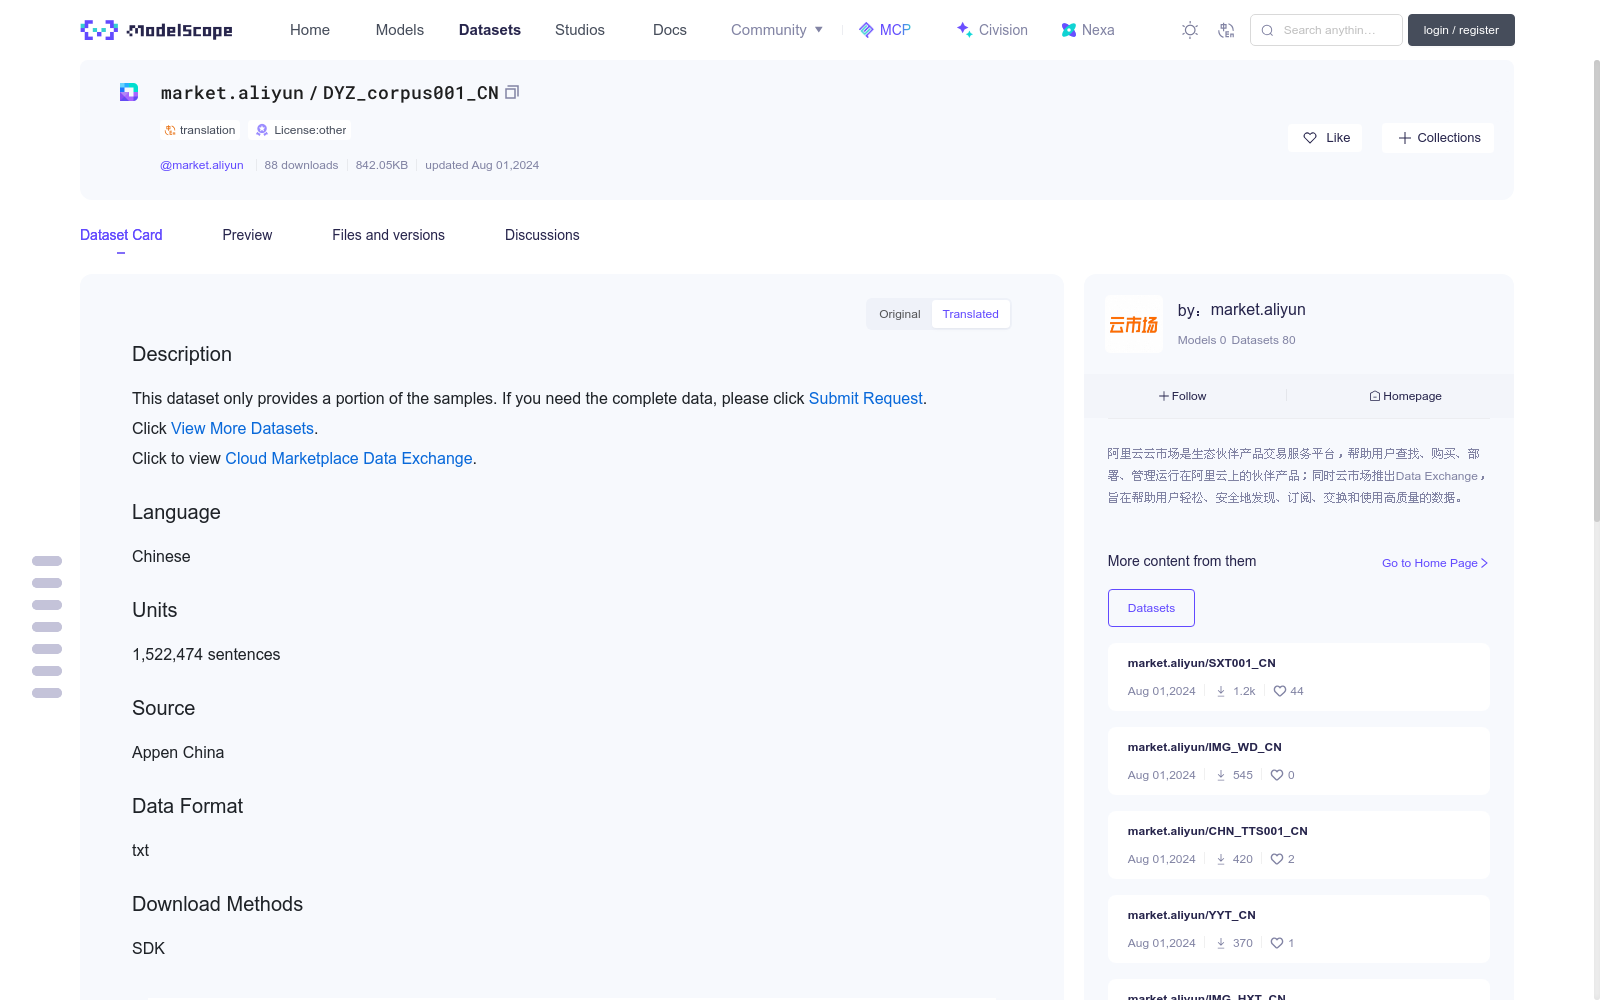
Task: Click heart icon on YYT_CN card
Action: [x=1277, y=943]
